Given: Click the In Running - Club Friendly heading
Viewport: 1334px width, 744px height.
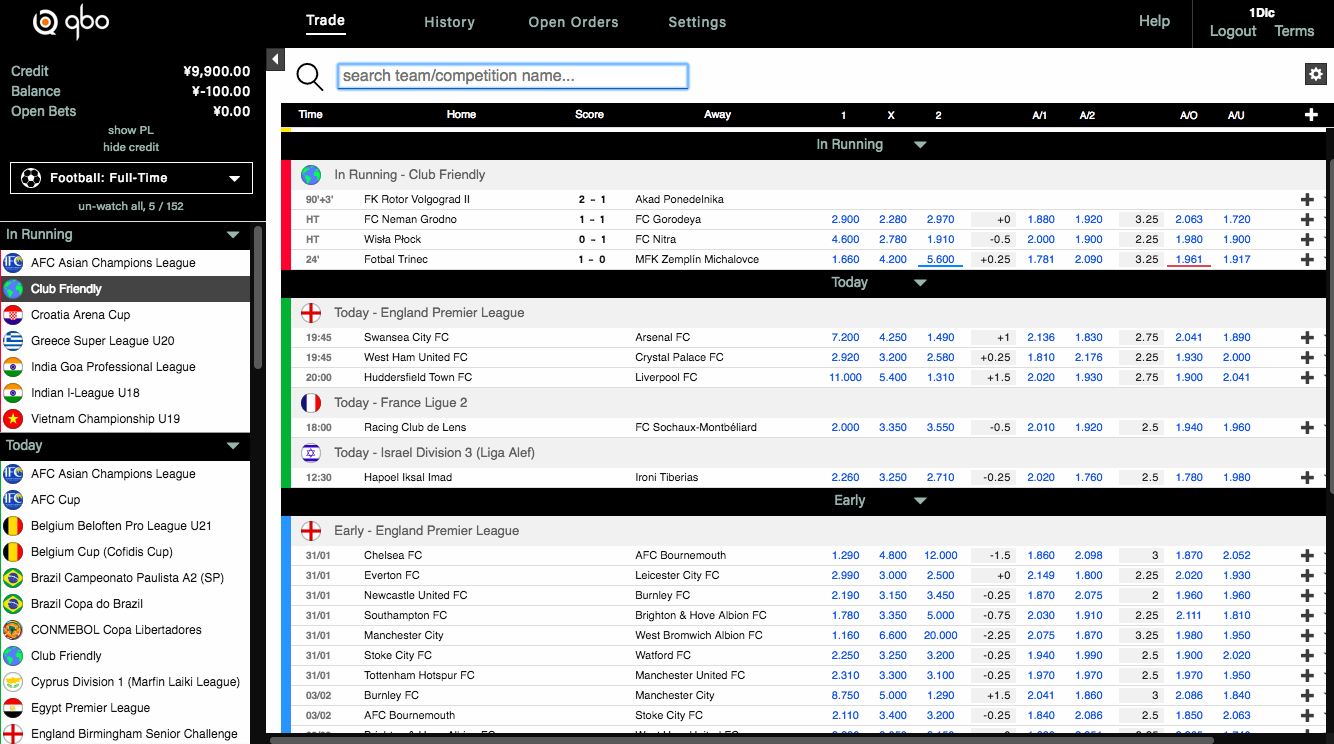Looking at the screenshot, I should (x=409, y=175).
